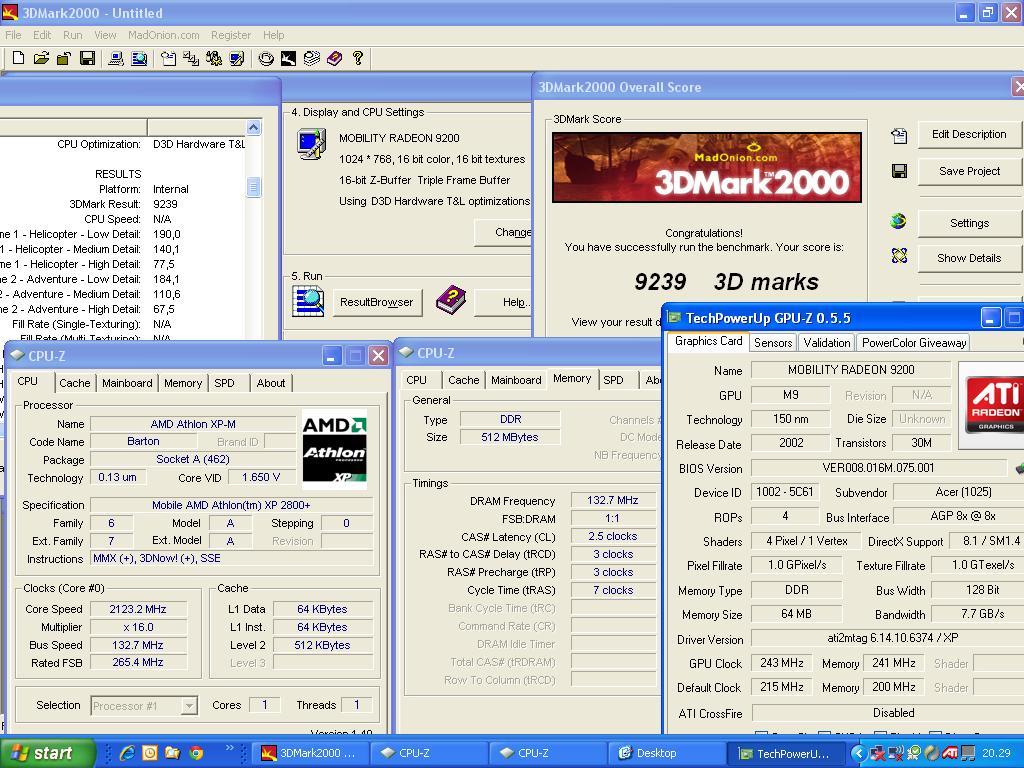Click the purple help book toolbar icon
Viewport: 1024px width, 768px height.
(x=334, y=58)
